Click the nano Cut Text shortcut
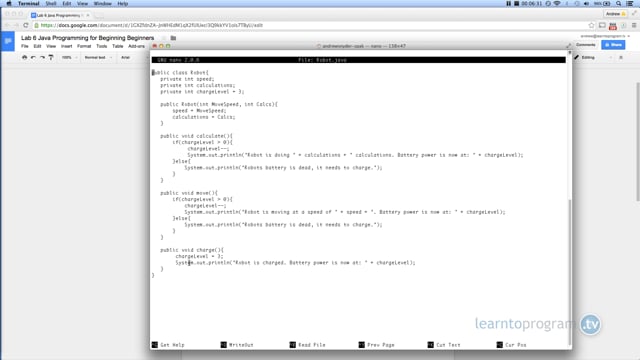The width and height of the screenshot is (640, 360). click(444, 345)
